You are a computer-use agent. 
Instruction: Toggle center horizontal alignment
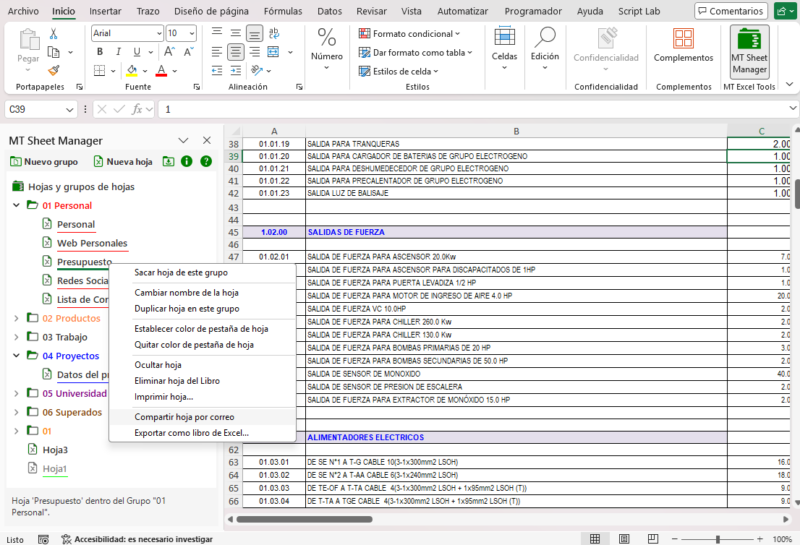coord(235,52)
